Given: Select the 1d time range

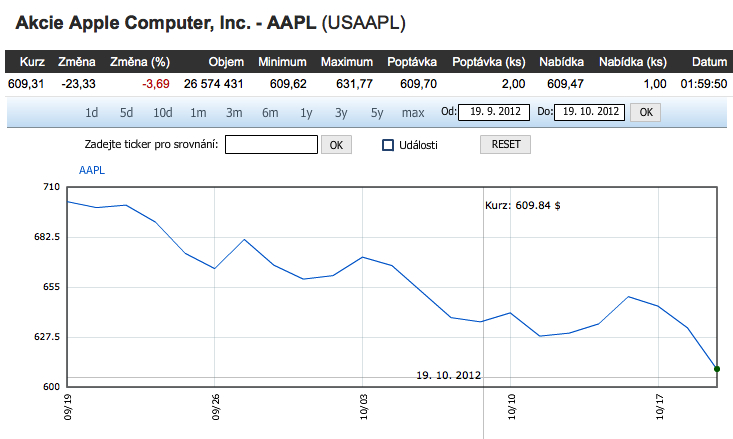Looking at the screenshot, I should click(x=92, y=112).
